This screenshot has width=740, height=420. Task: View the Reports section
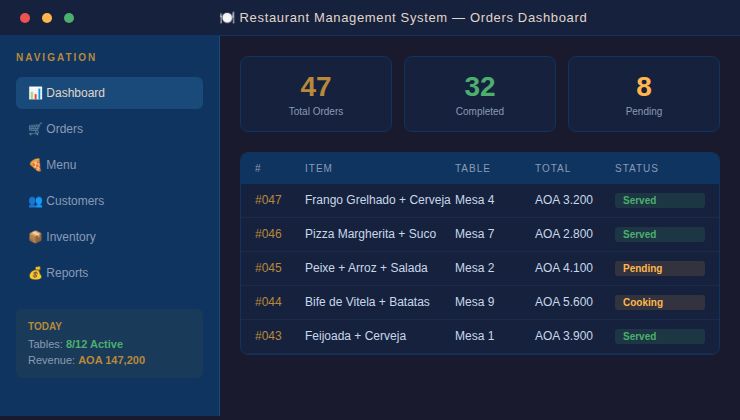pyautogui.click(x=109, y=273)
